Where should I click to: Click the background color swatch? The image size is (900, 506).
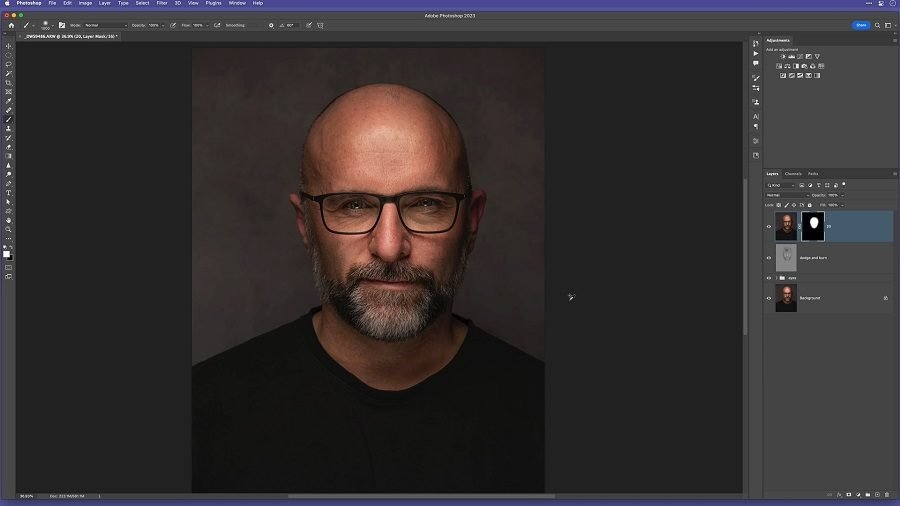click(x=11, y=258)
